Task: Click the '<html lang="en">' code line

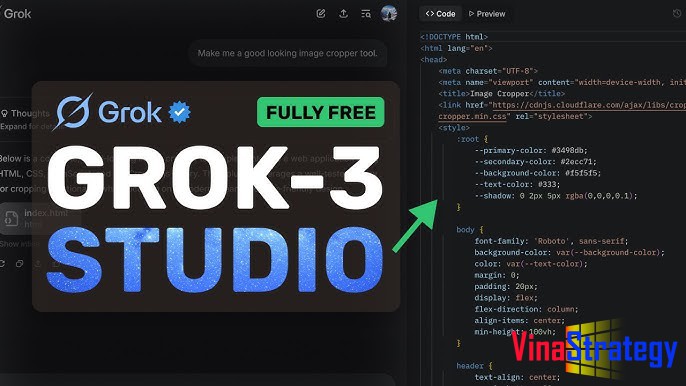Action: [456, 48]
